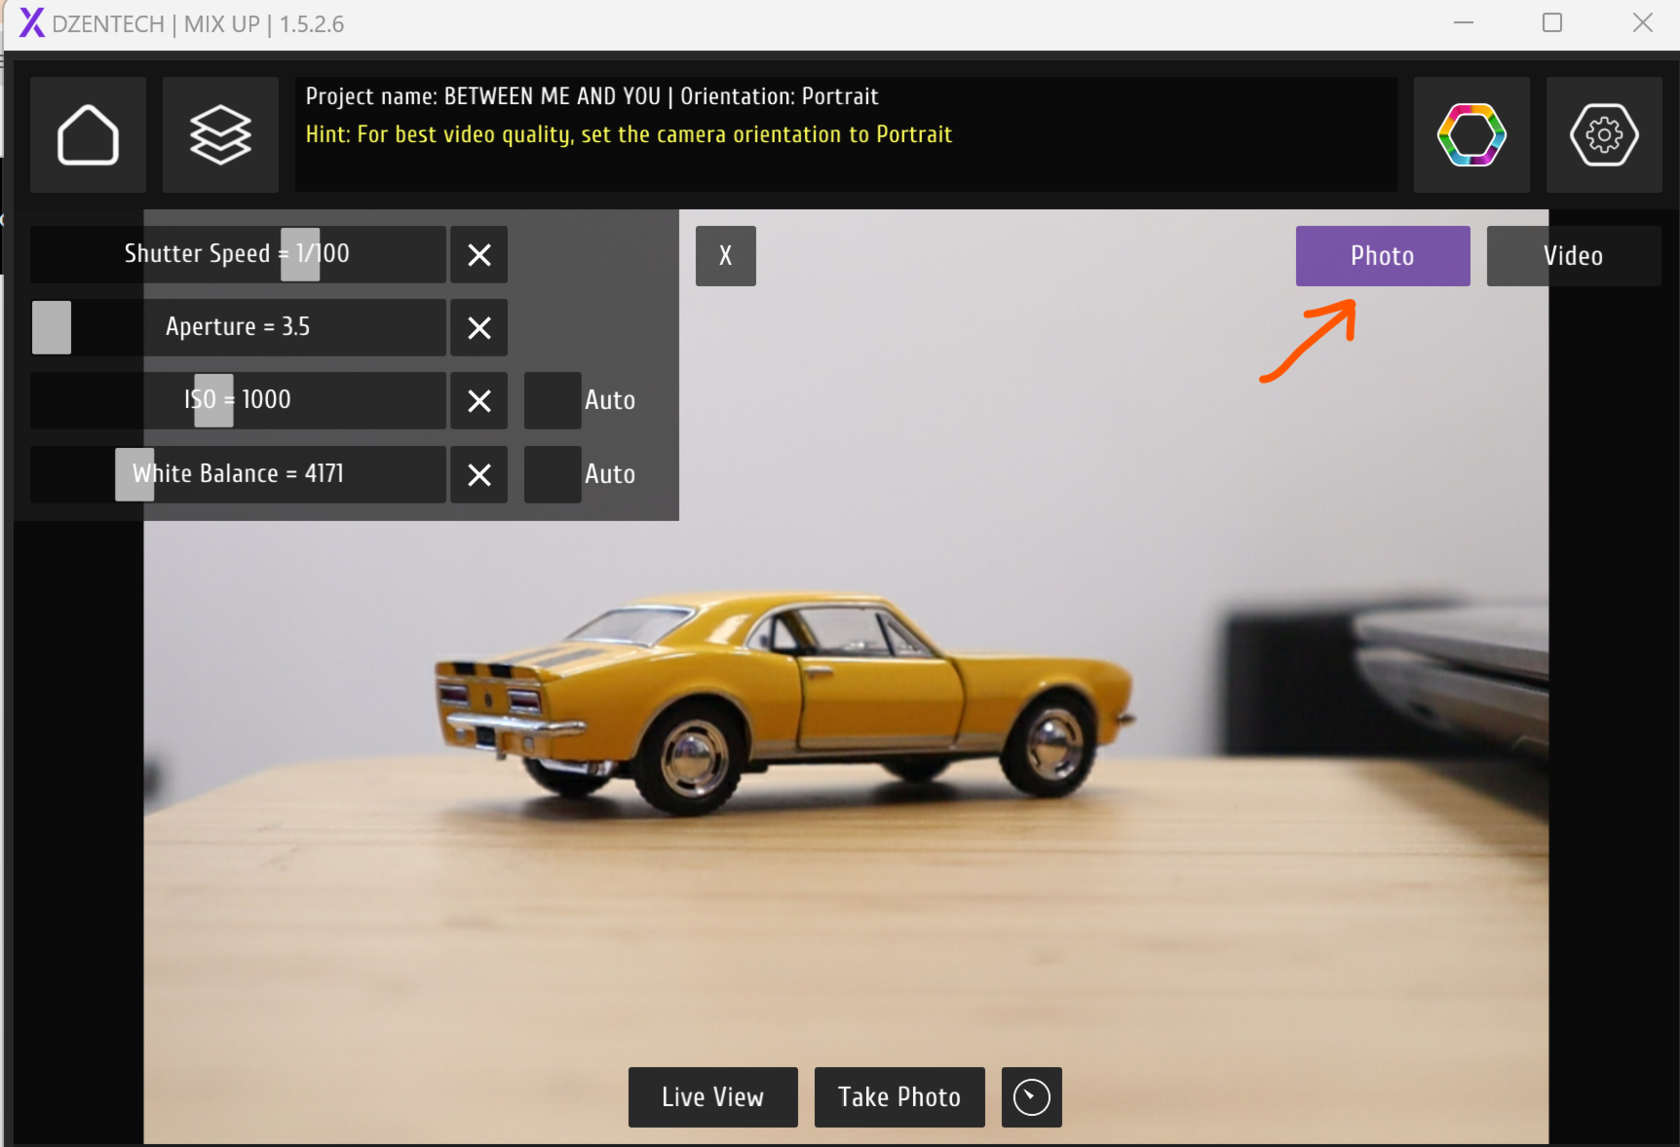Screen dimensions: 1680x1147
Task: Click the Shutter Speed slider handle
Action: click(300, 255)
